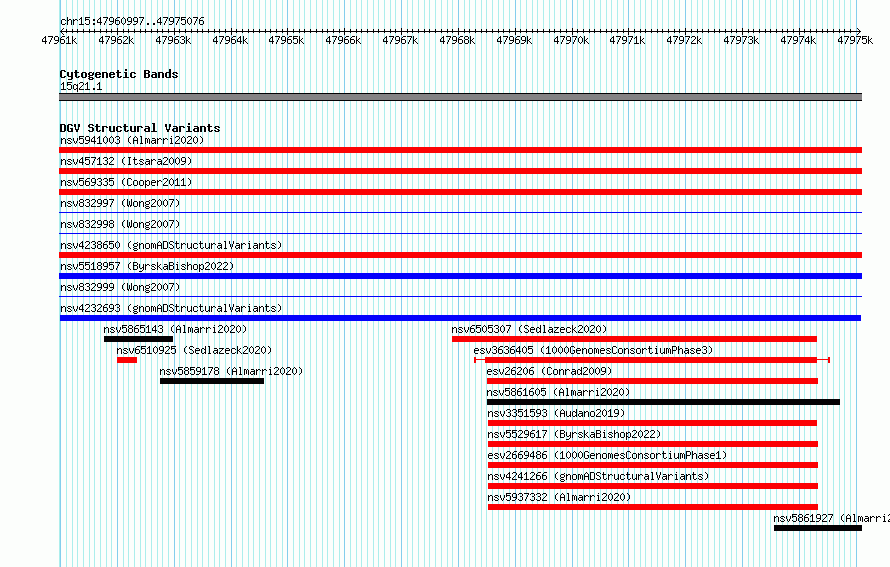Viewport: 890px width, 567px height.
Task: Click the esv3636405 (1000GenomesConsortiumPhase3) label
Action: tap(593, 350)
